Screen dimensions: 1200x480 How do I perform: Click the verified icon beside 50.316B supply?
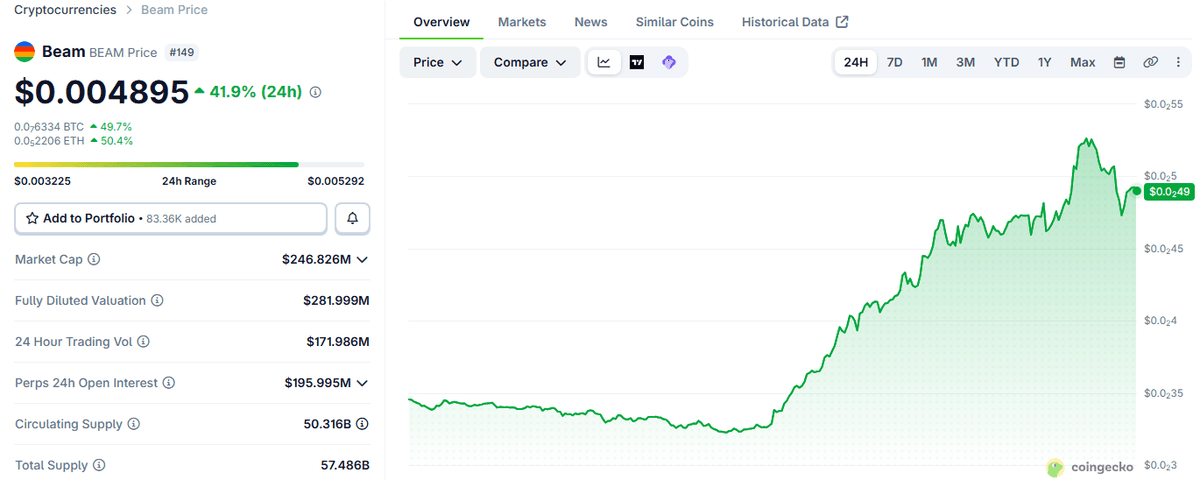tap(362, 424)
